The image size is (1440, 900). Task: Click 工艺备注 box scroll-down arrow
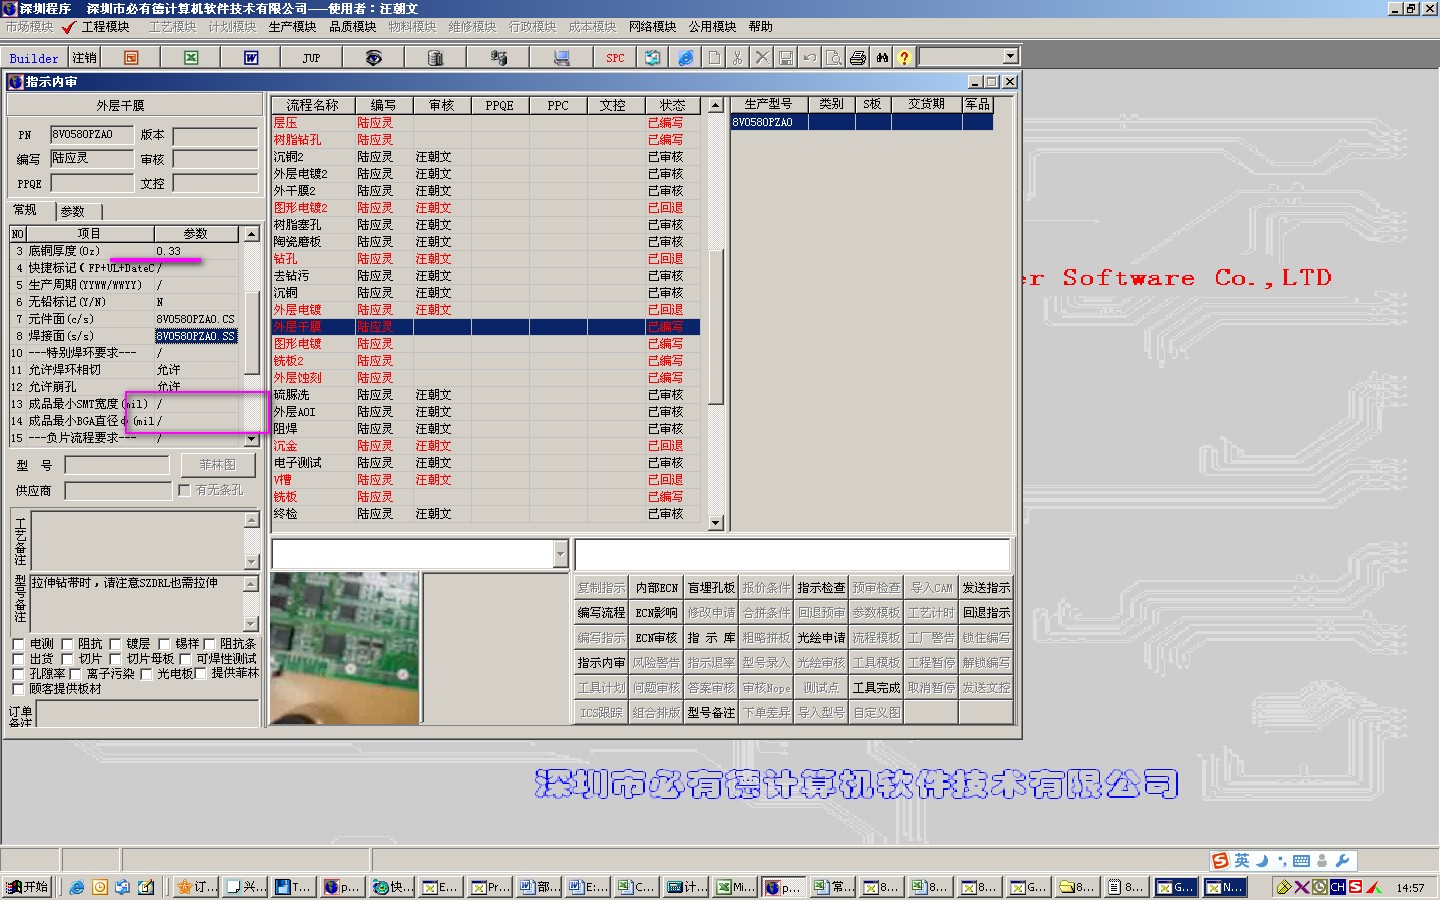(251, 562)
